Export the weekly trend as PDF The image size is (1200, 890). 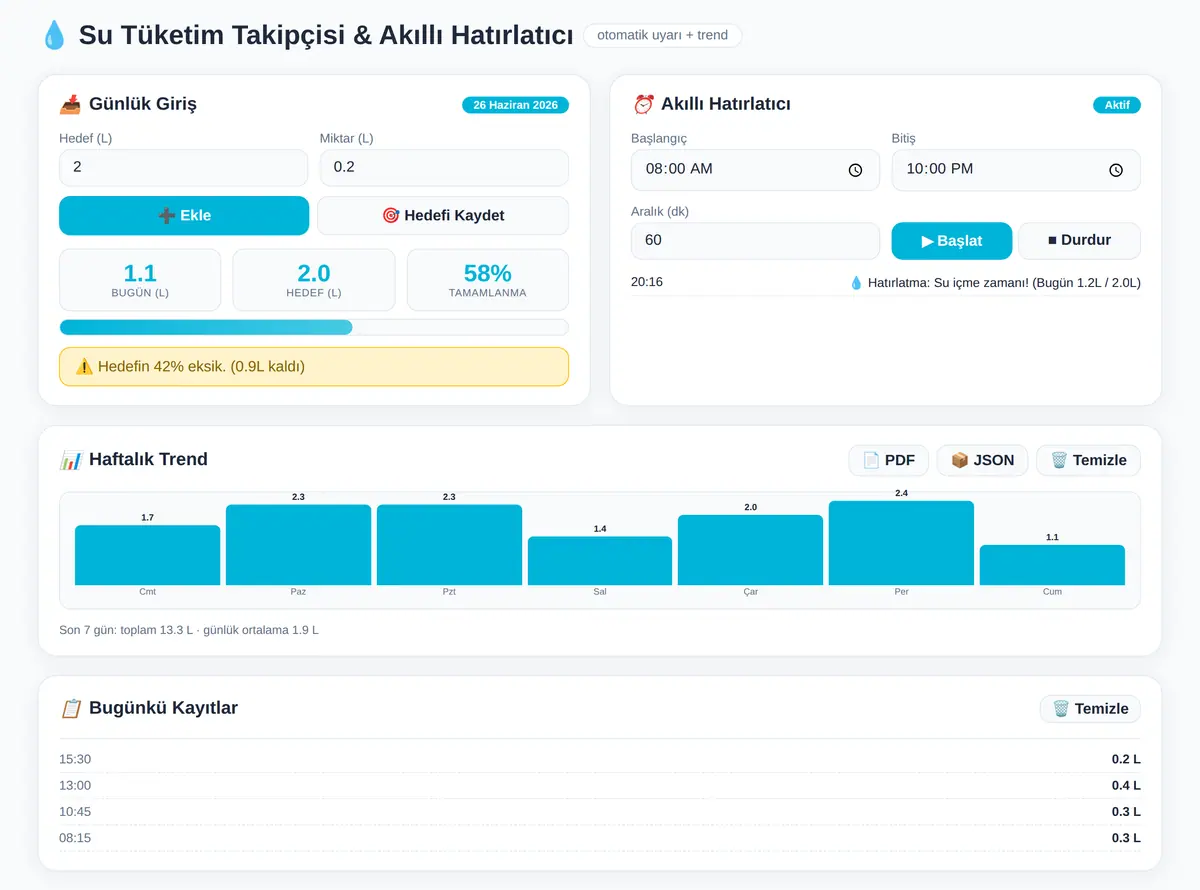click(x=889, y=460)
